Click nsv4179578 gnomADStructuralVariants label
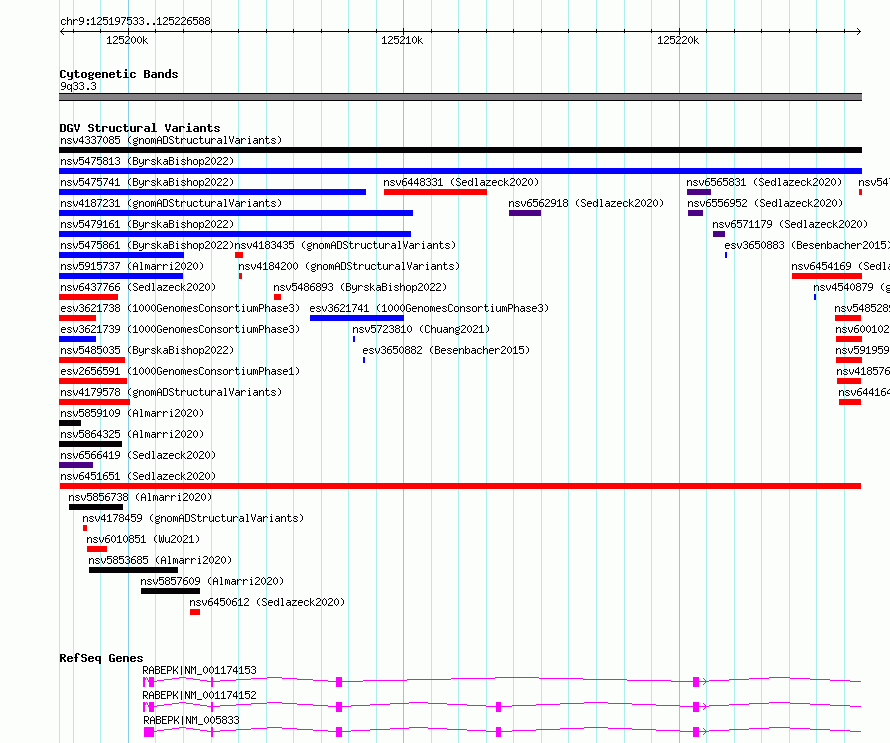This screenshot has width=890, height=743. [171, 392]
